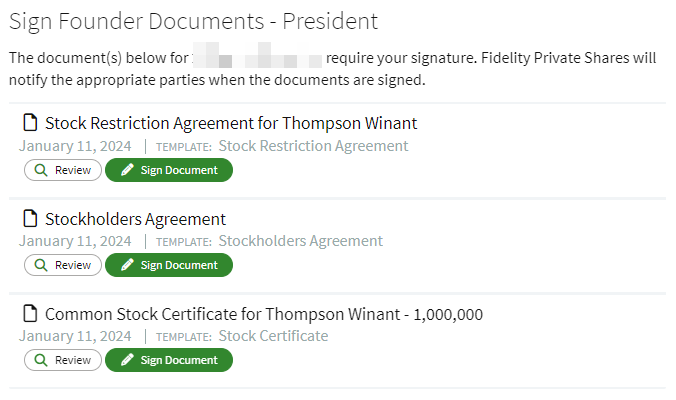Image resolution: width=676 pixels, height=400 pixels.
Task: Review the Stock Restriction Agreement for Thompson Winant
Action: coord(63,170)
